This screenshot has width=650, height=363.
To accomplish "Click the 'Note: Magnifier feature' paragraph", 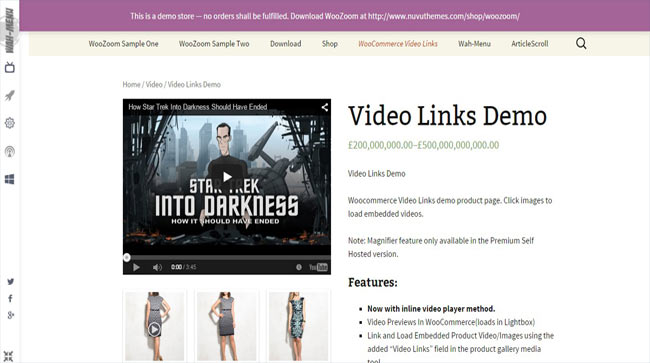I will pos(441,247).
